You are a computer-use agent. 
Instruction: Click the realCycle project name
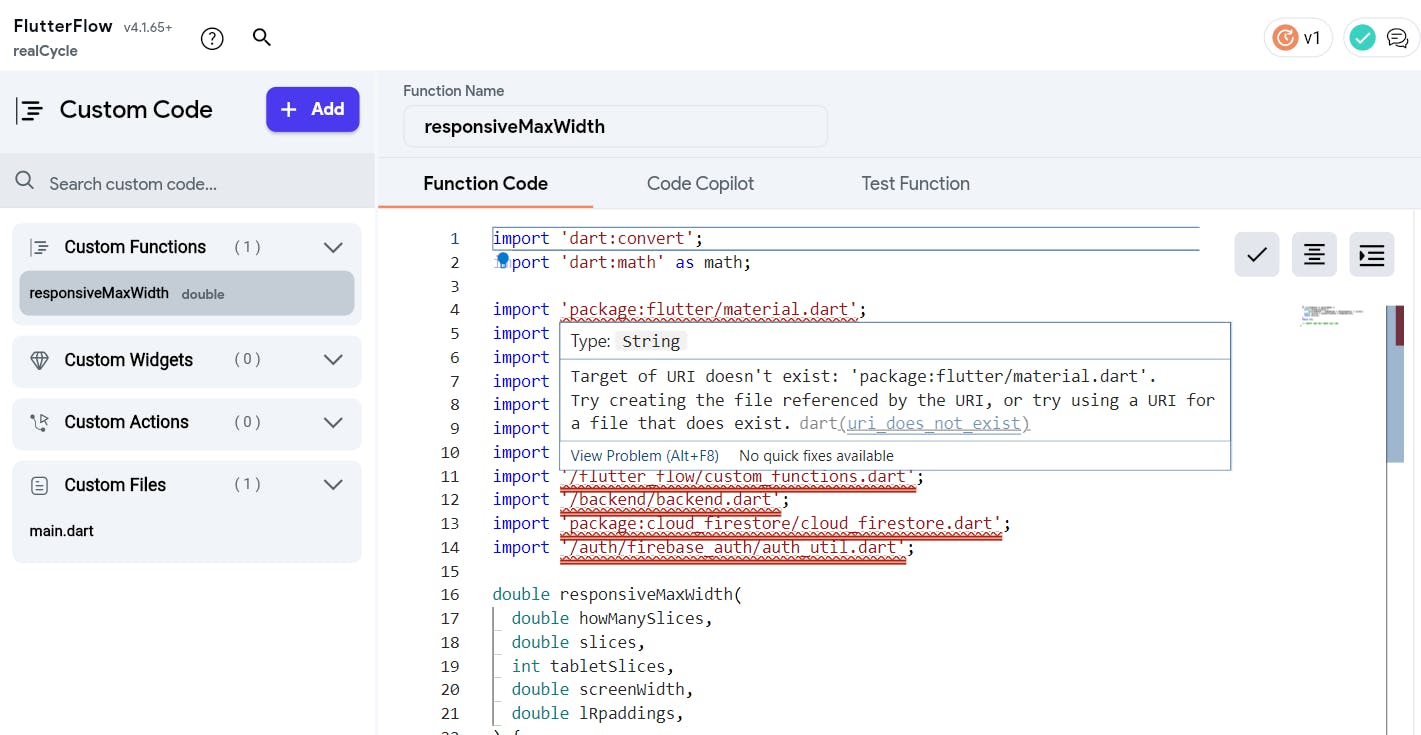[45, 51]
